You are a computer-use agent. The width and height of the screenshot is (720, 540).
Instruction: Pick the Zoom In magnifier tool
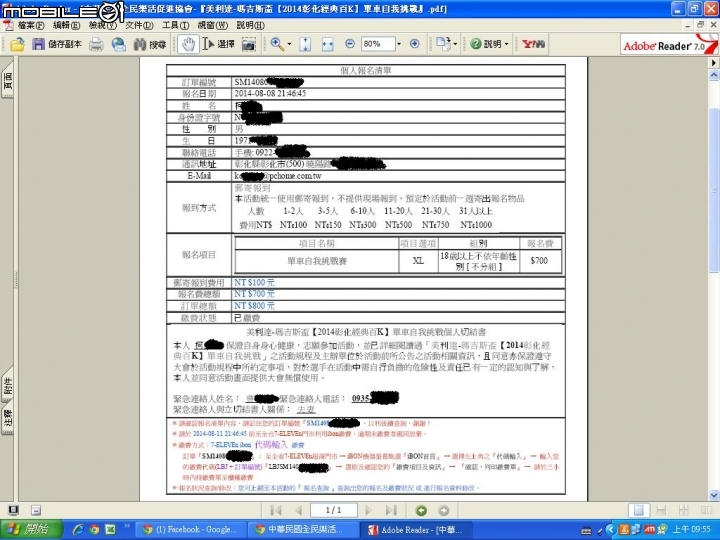click(277, 44)
